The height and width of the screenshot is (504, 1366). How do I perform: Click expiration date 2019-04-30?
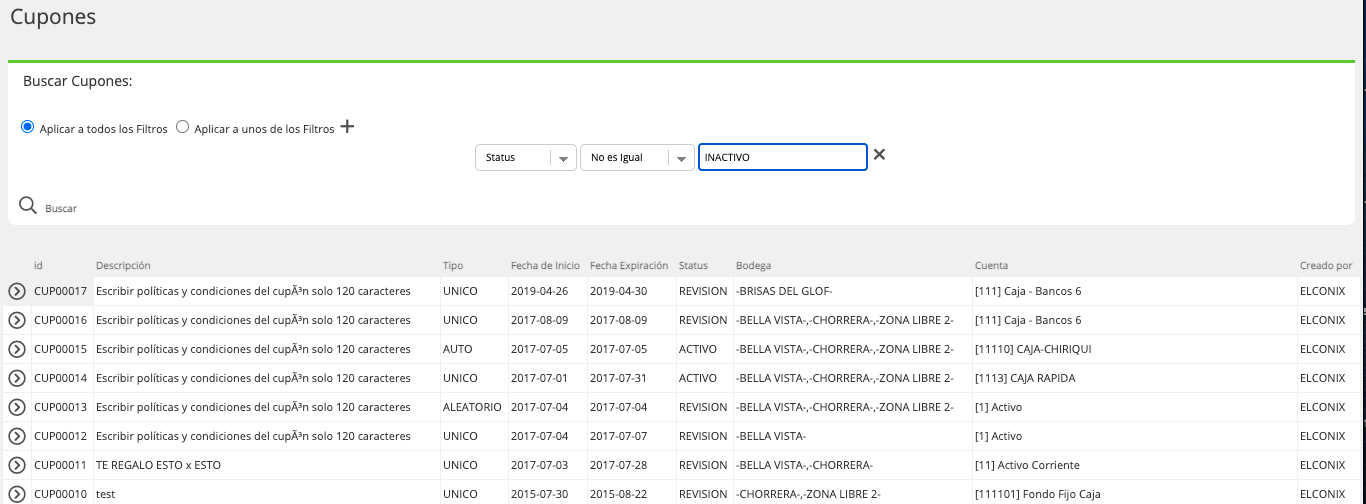tap(619, 291)
